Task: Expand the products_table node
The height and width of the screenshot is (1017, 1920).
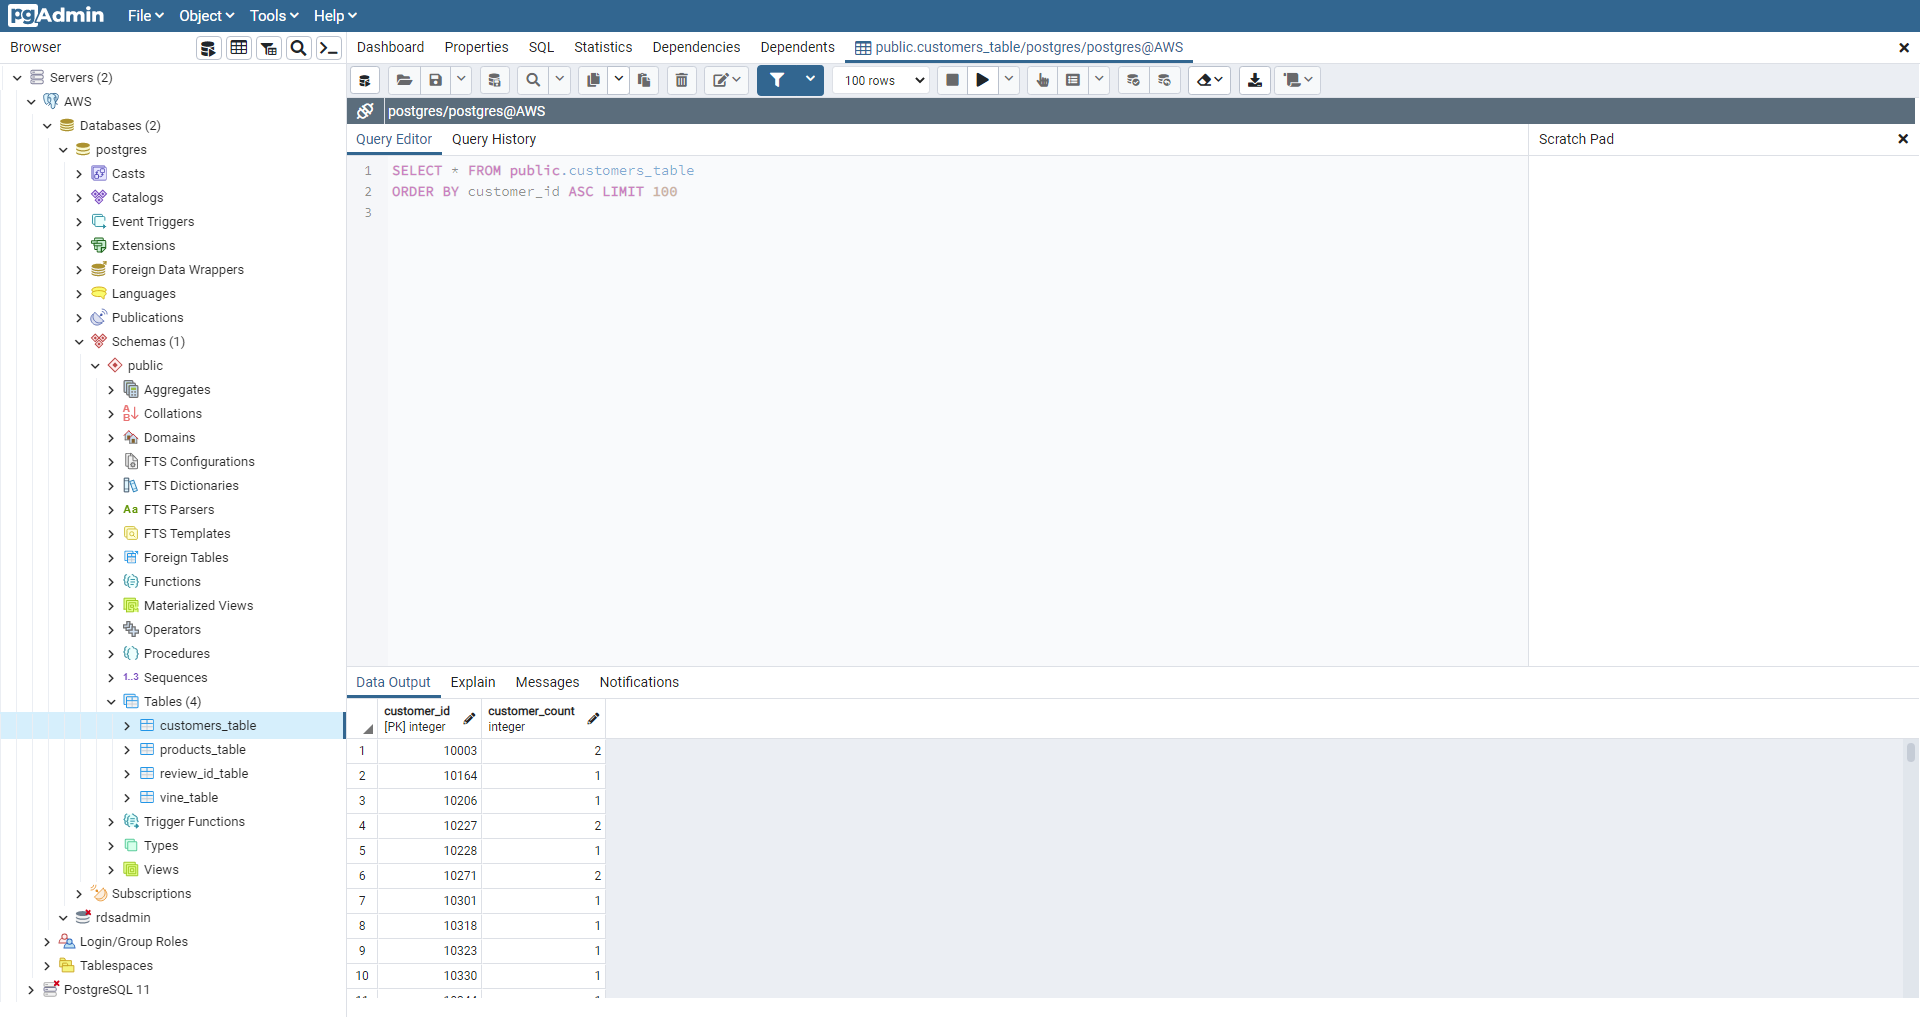Action: pyautogui.click(x=127, y=750)
